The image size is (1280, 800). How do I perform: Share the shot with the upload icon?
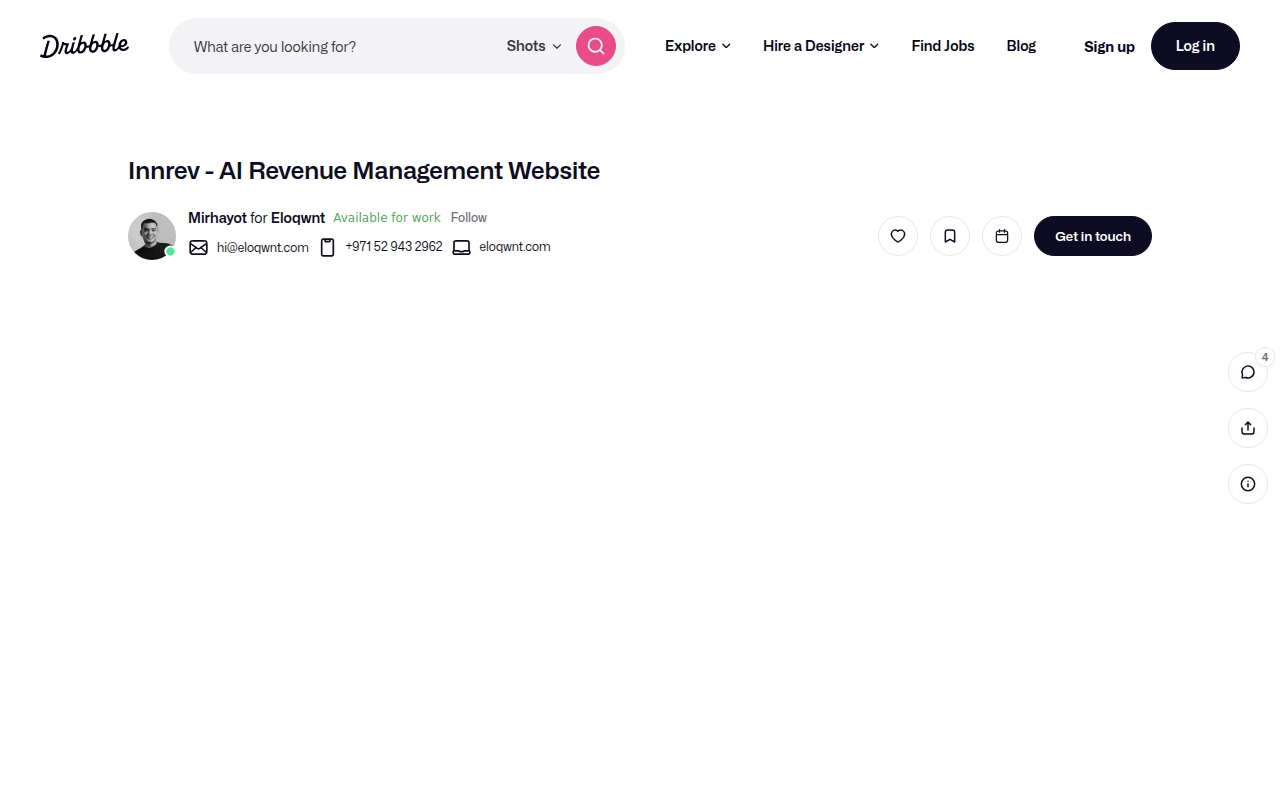(x=1247, y=427)
